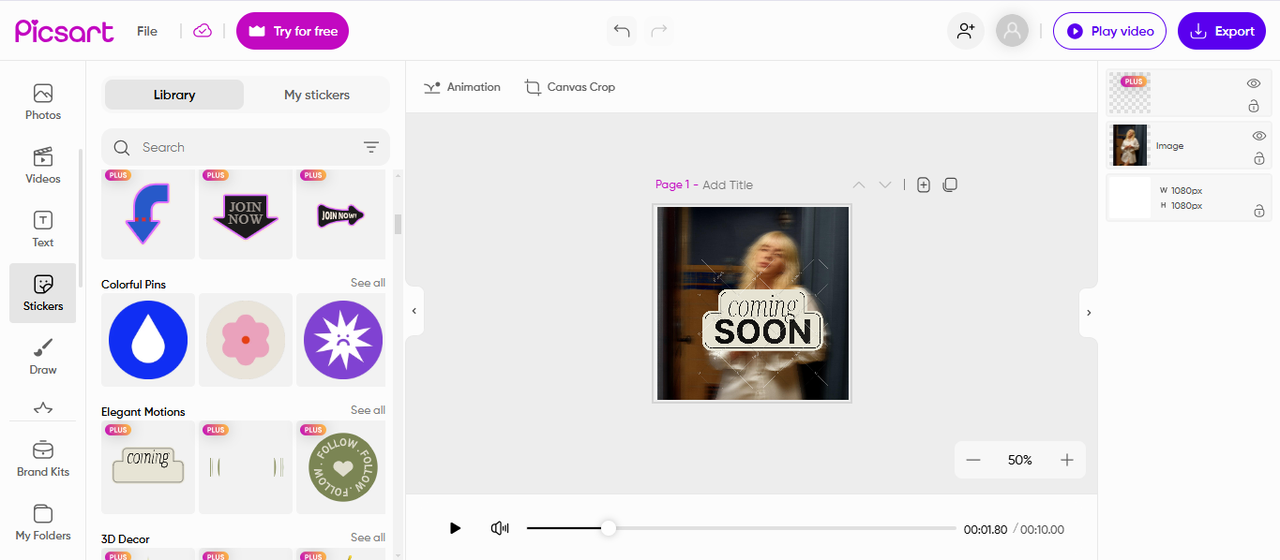See all Colorful Pins stickers
Screen dimensions: 1280x560
367,283
